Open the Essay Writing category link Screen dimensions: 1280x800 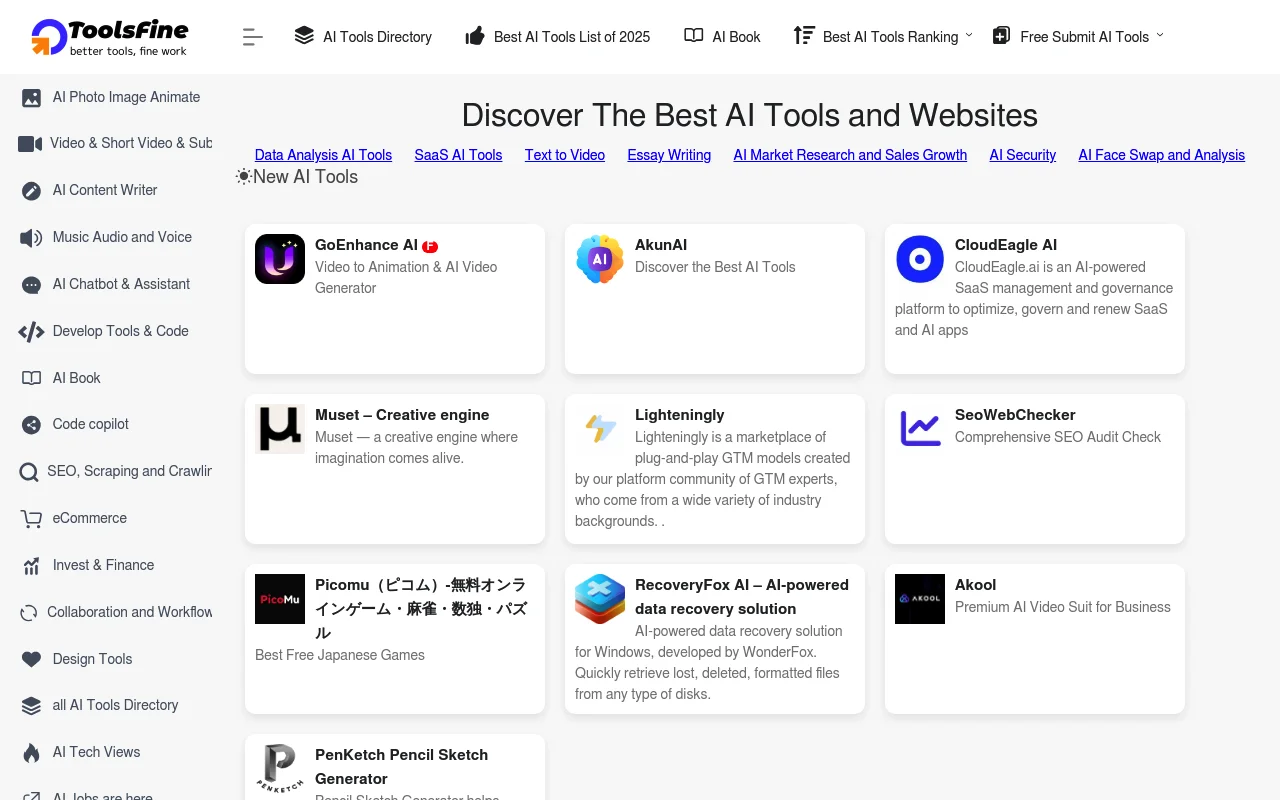pos(669,155)
